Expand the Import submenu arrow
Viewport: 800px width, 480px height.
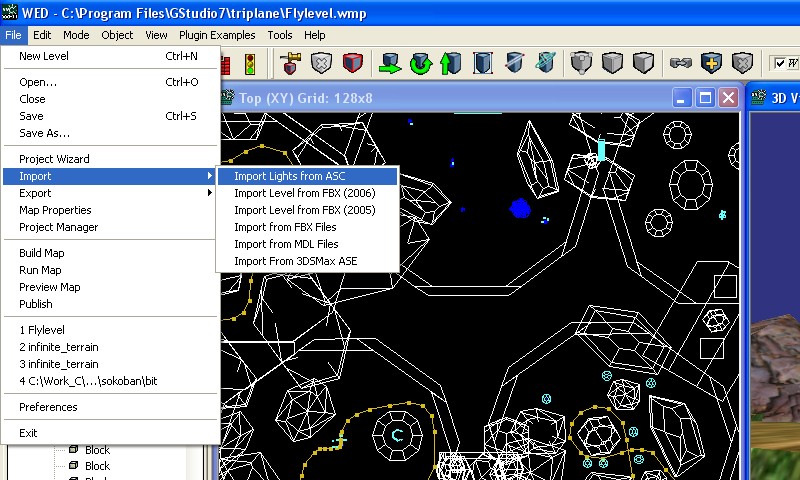(x=210, y=176)
